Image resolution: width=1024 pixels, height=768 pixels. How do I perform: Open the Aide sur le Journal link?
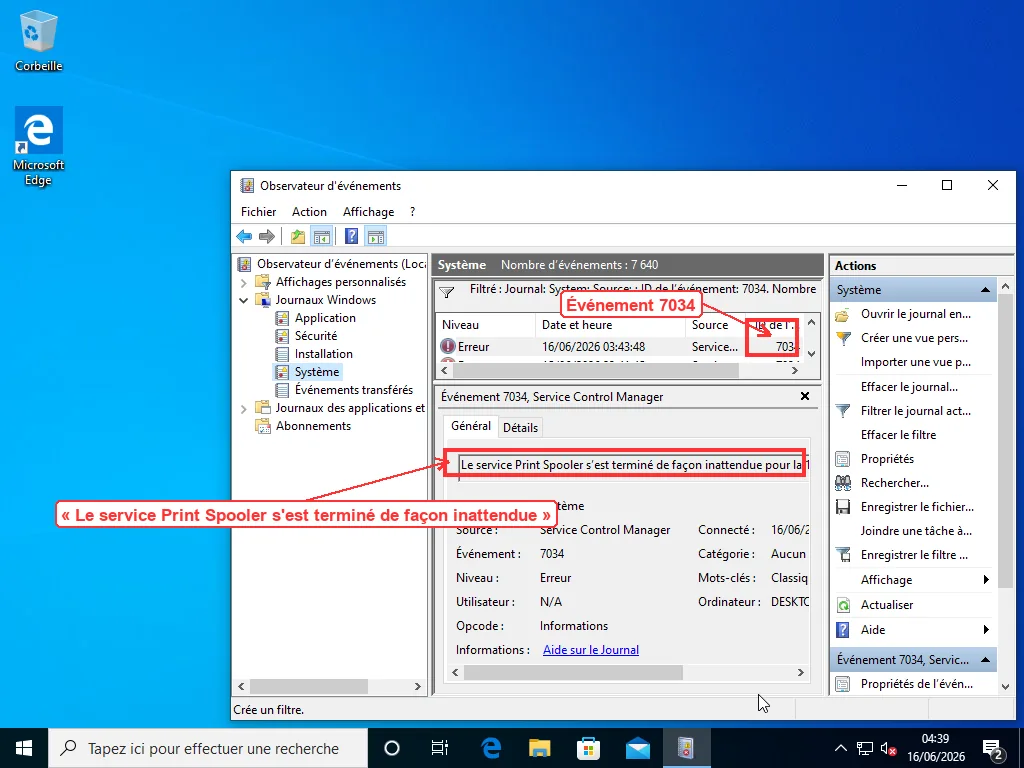point(591,650)
